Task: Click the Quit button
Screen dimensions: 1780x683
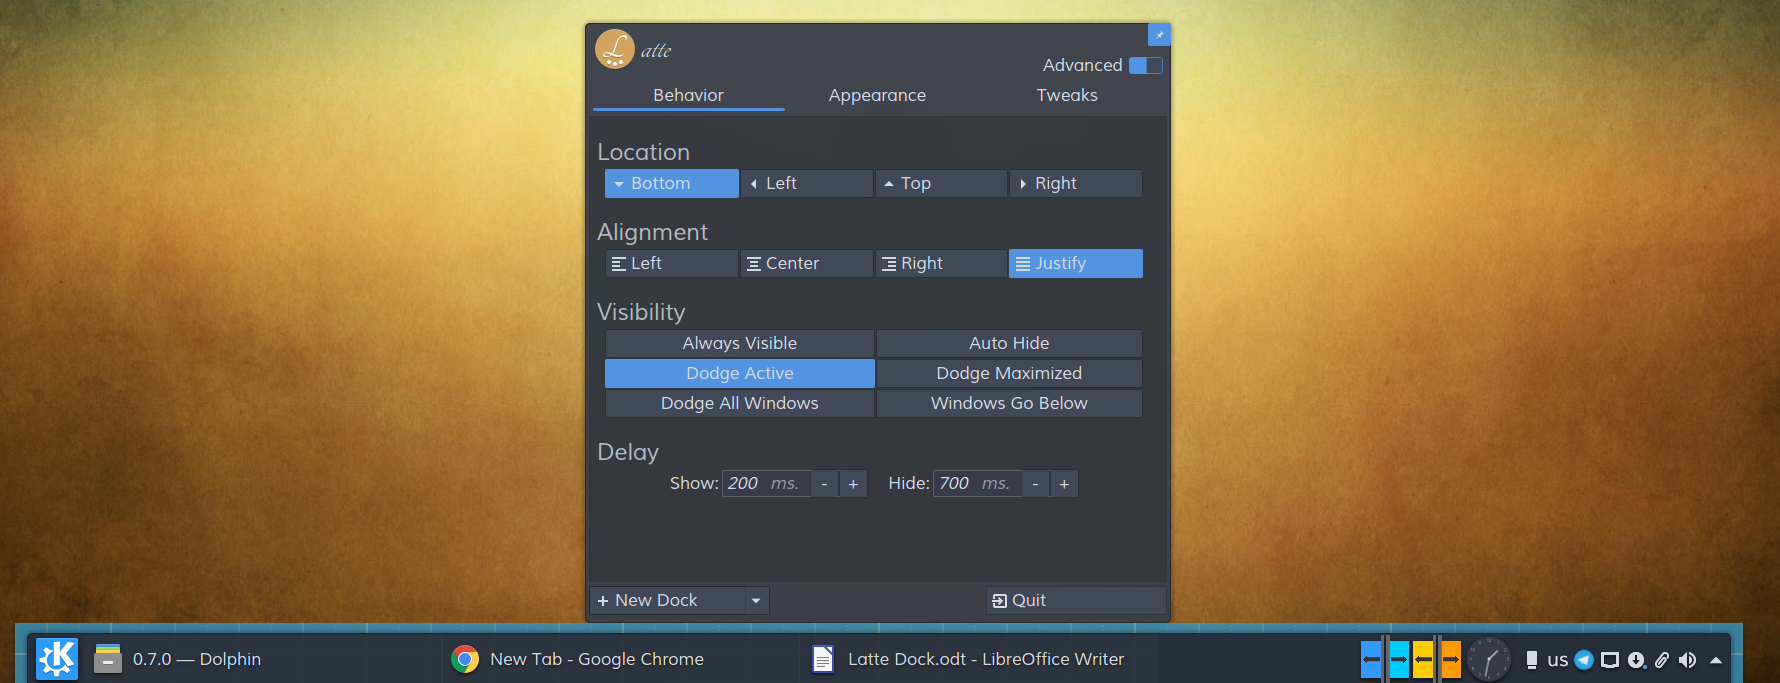Action: (1075, 600)
